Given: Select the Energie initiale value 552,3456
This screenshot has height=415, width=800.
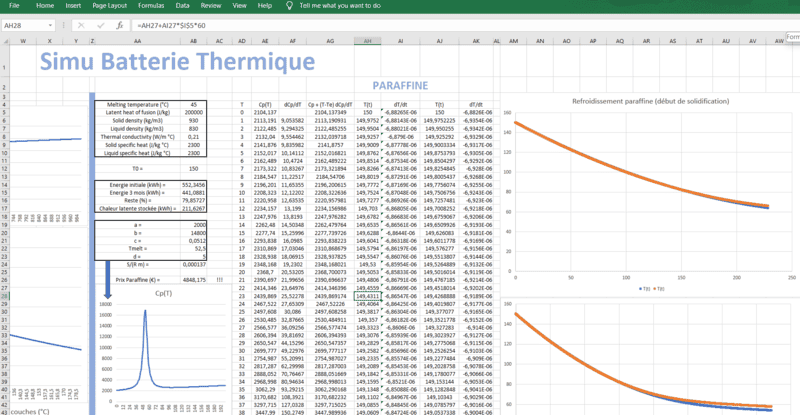Looking at the screenshot, I should [193, 185].
